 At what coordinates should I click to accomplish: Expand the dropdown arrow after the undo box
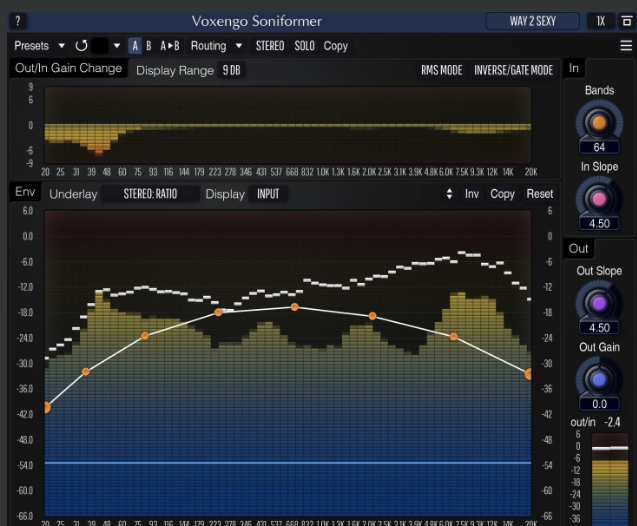pyautogui.click(x=117, y=45)
